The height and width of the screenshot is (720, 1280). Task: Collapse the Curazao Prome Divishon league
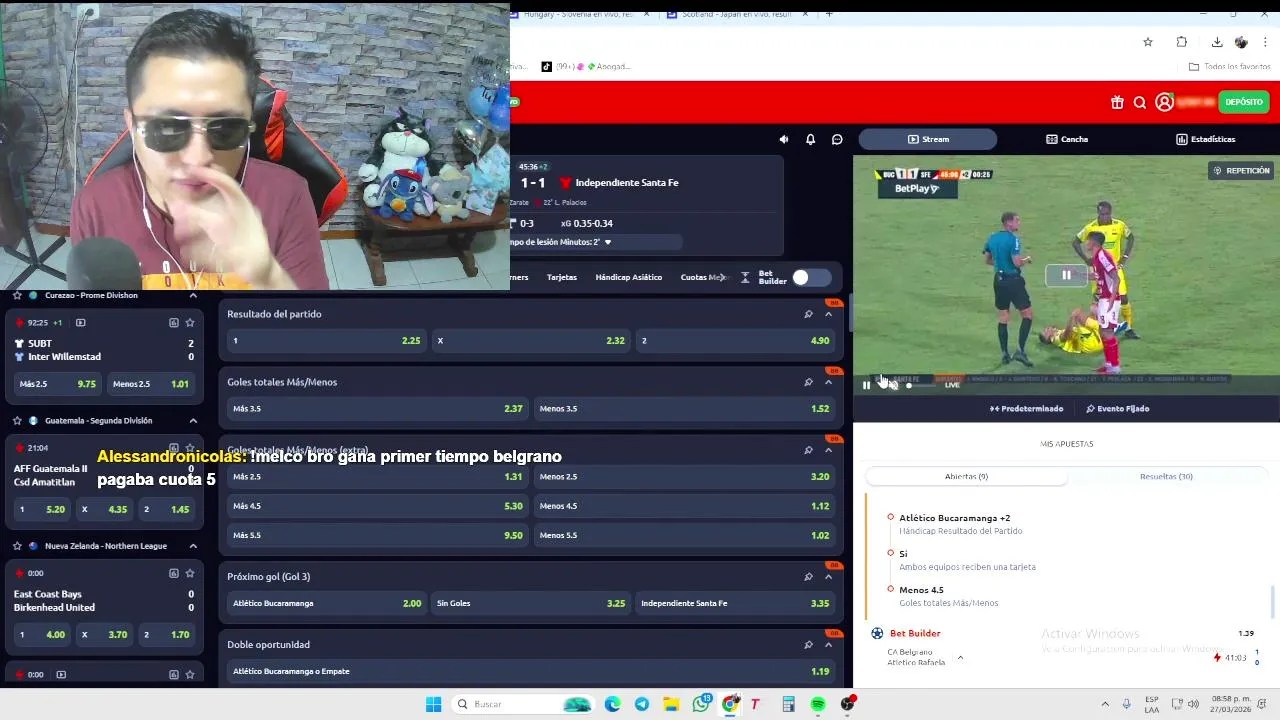[x=193, y=296]
